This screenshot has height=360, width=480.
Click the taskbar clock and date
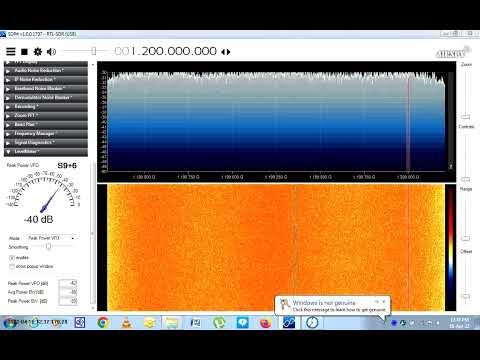[x=459, y=323]
